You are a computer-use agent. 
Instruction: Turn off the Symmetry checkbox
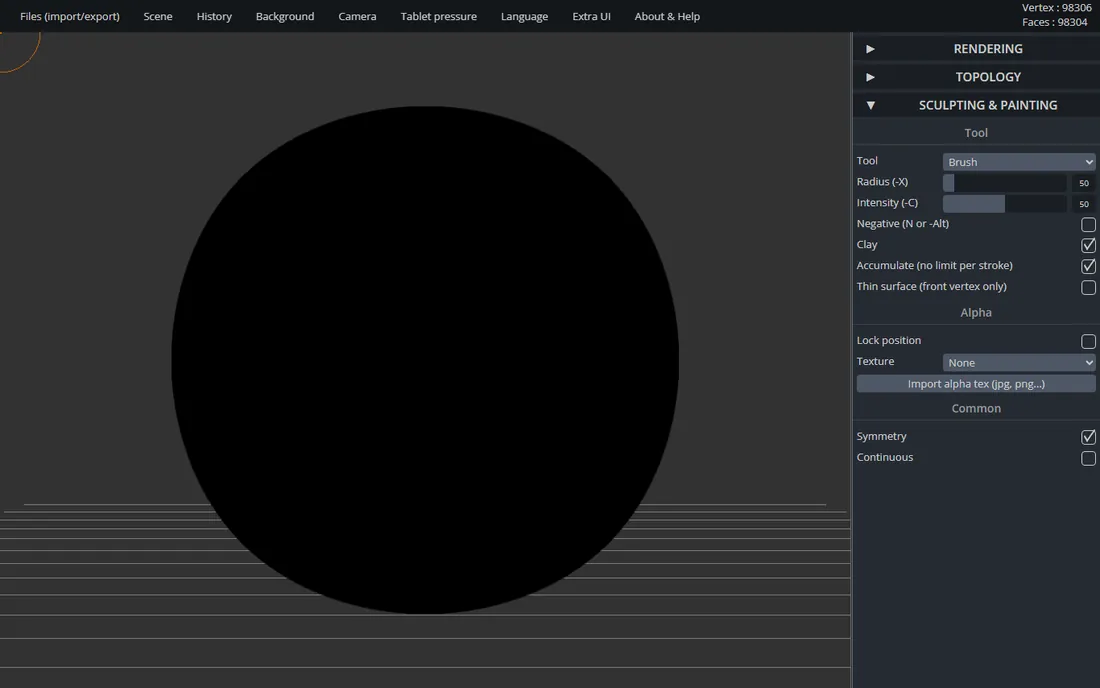click(1088, 437)
